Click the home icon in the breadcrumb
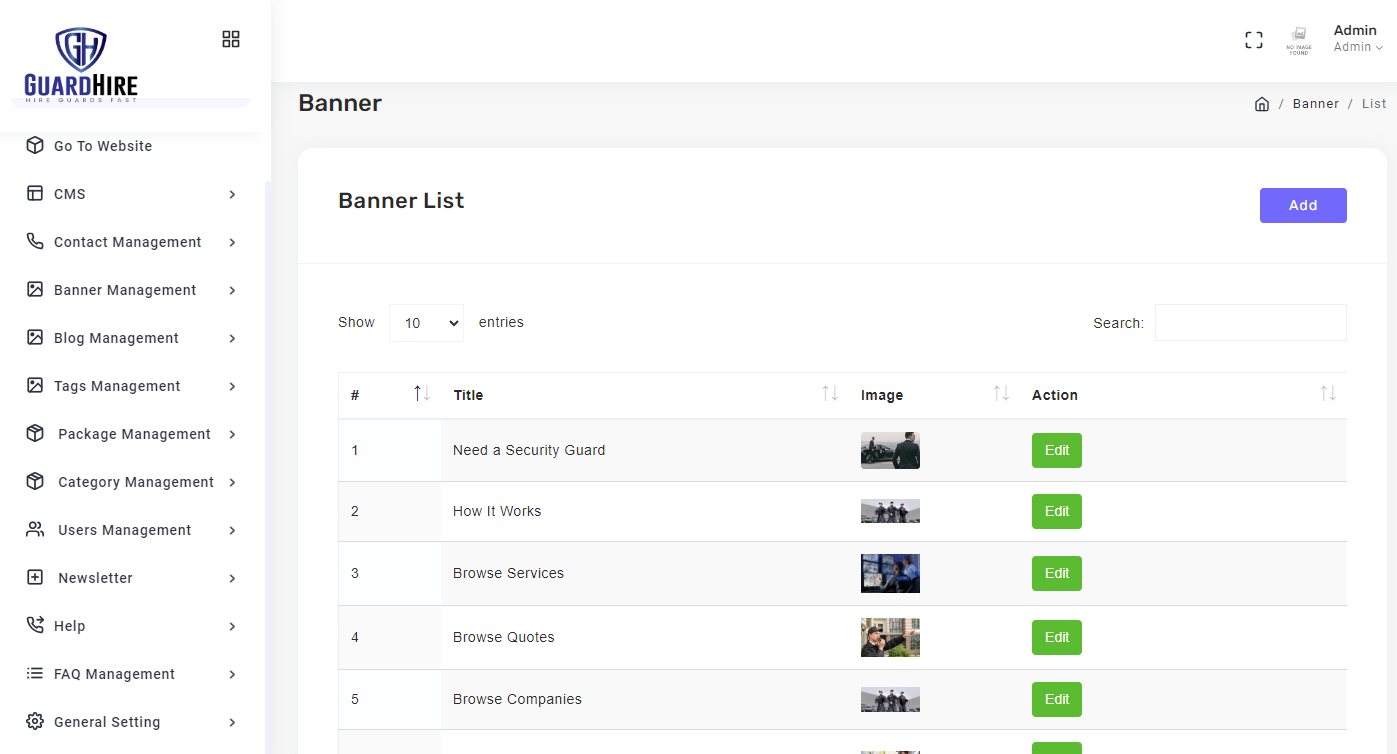Image resolution: width=1397 pixels, height=754 pixels. (1262, 104)
